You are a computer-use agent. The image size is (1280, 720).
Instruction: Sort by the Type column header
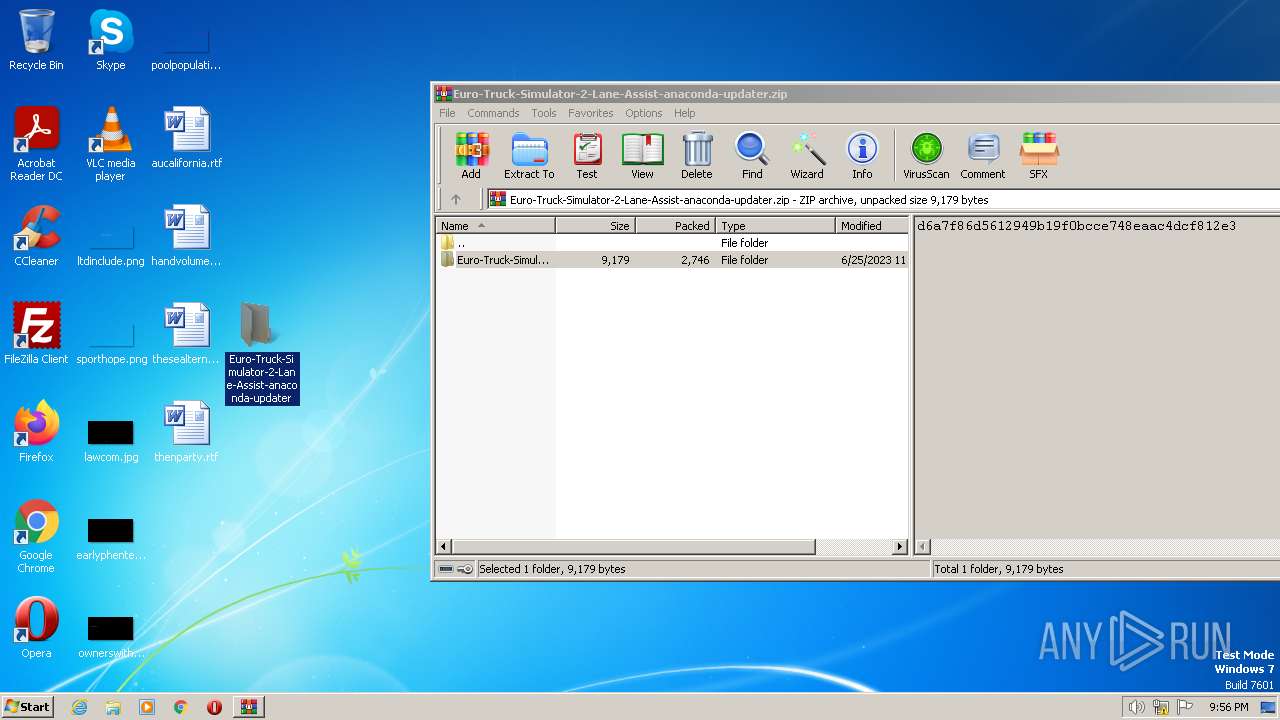(776, 226)
